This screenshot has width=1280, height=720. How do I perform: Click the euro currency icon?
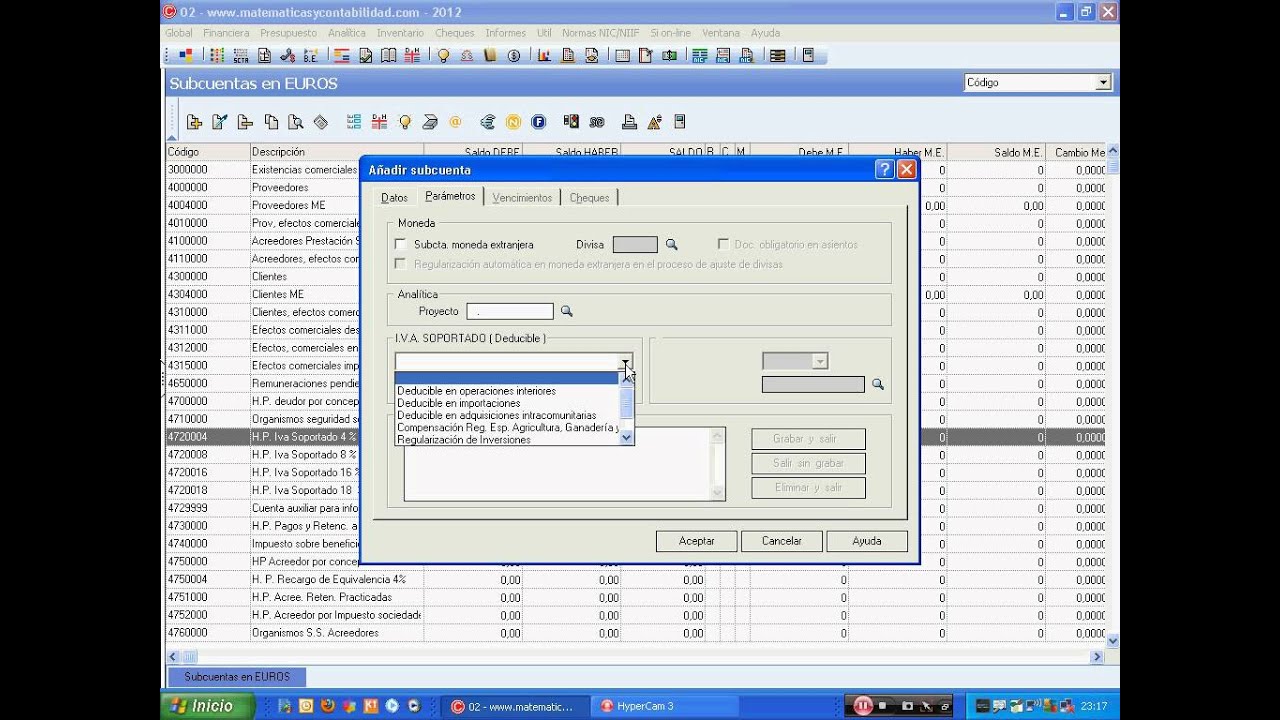[x=487, y=122]
